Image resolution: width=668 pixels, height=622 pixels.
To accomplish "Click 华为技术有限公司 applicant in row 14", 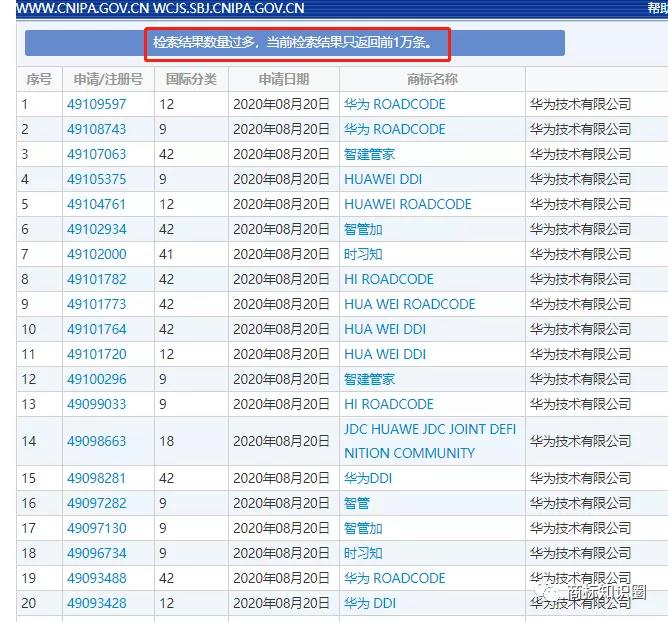I will coord(580,441).
